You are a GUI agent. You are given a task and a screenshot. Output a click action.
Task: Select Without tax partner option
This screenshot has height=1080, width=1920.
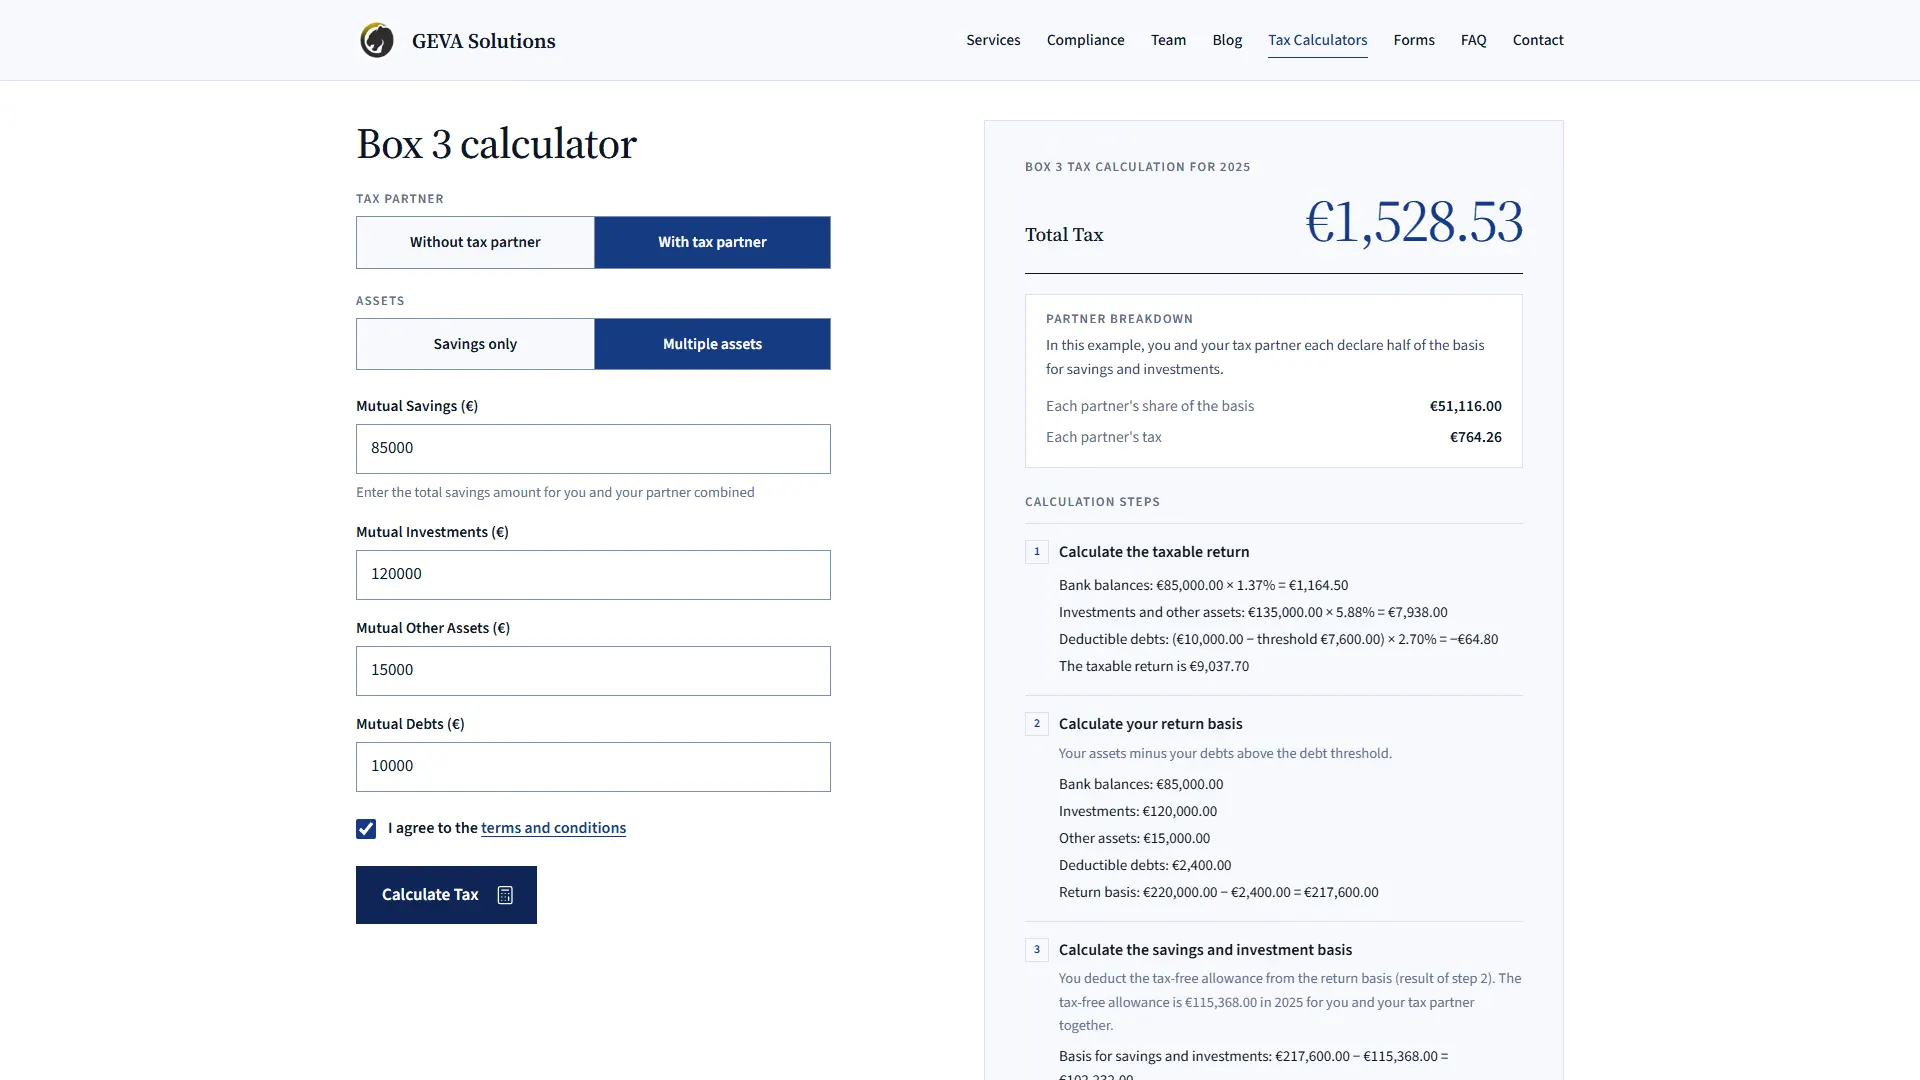tap(475, 242)
